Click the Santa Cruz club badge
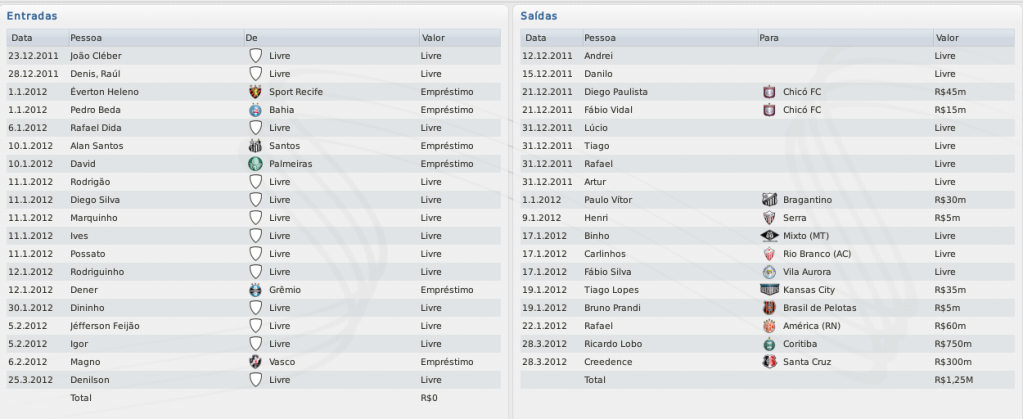The width and height of the screenshot is (1023, 419). coord(769,362)
